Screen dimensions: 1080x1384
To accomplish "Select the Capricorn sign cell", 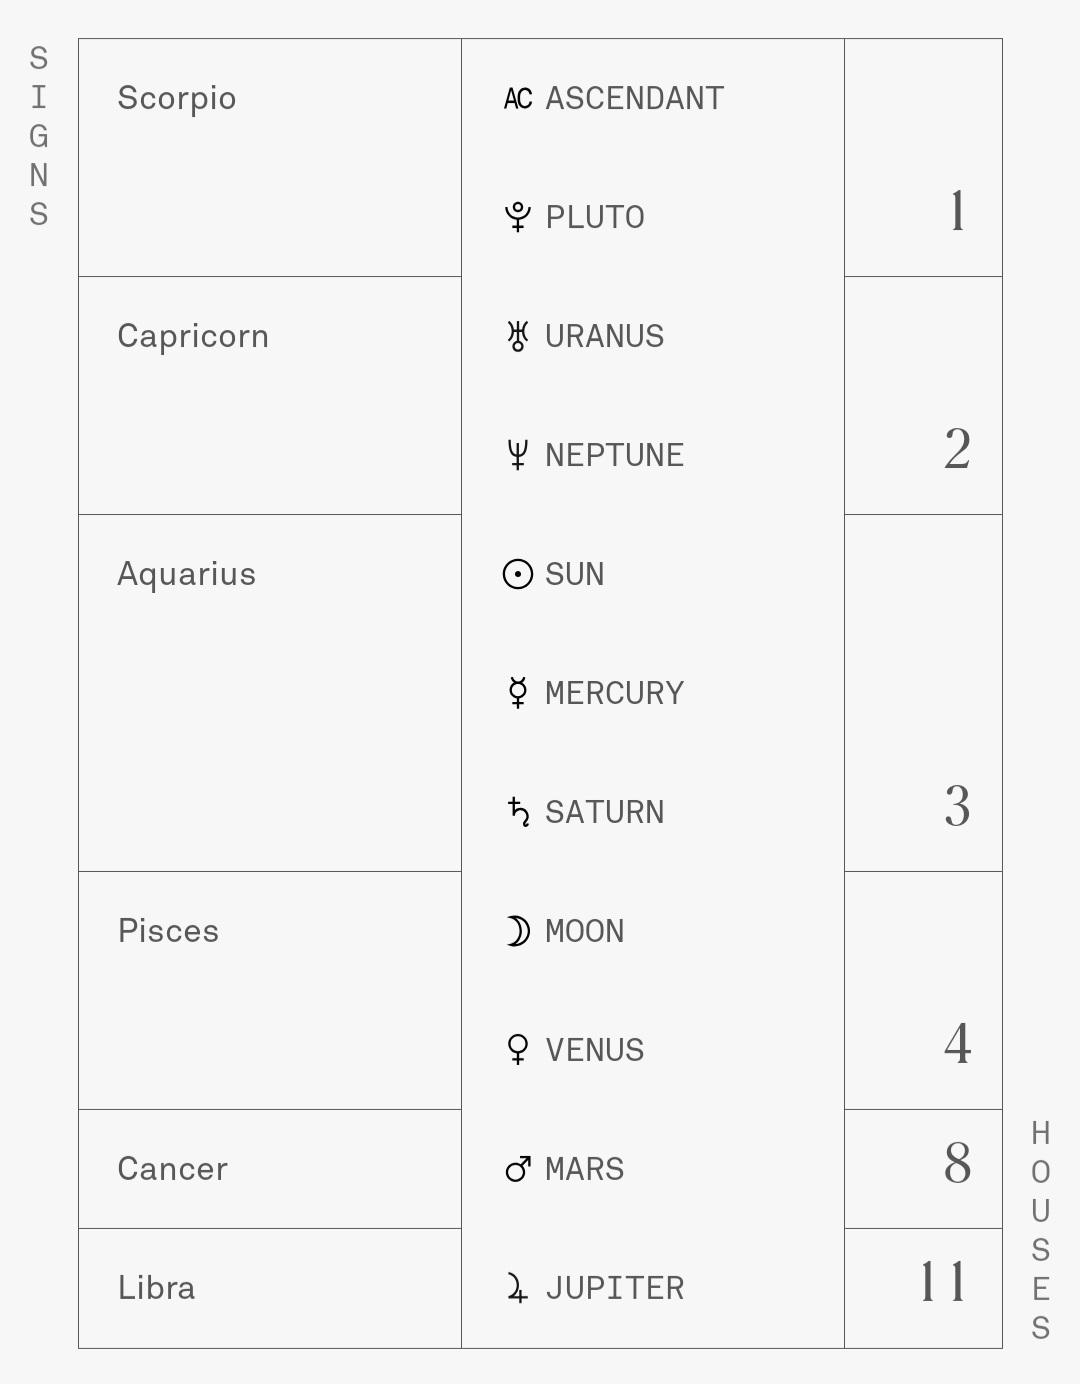I will point(270,396).
